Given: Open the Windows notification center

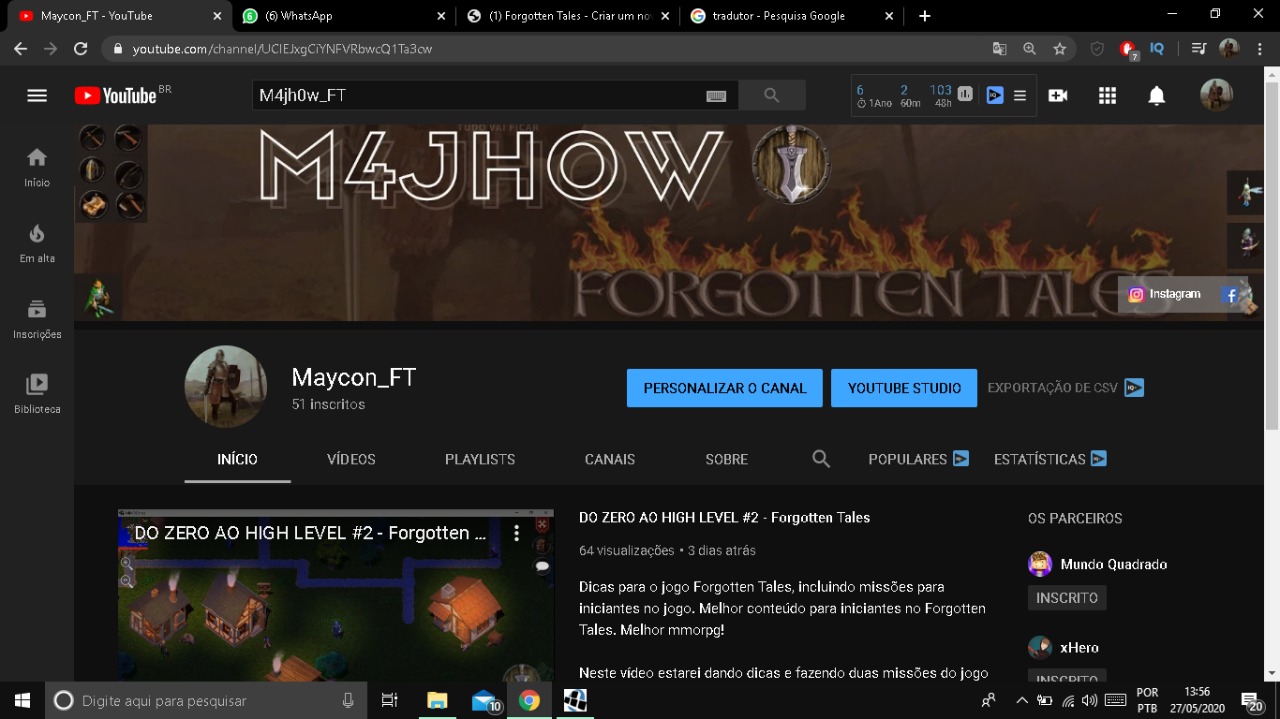Looking at the screenshot, I should point(1251,701).
